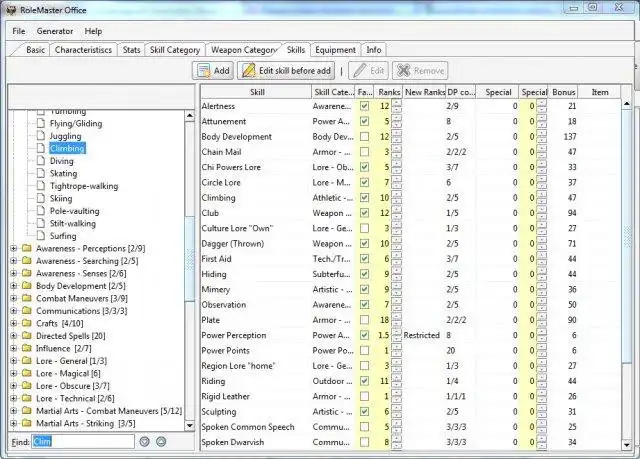Toggle favorite checkbox for Culture Lore "Own"

click(364, 228)
